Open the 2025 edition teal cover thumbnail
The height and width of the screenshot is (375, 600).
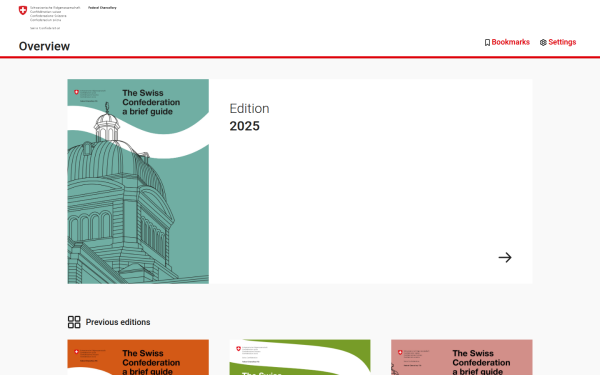coord(138,181)
